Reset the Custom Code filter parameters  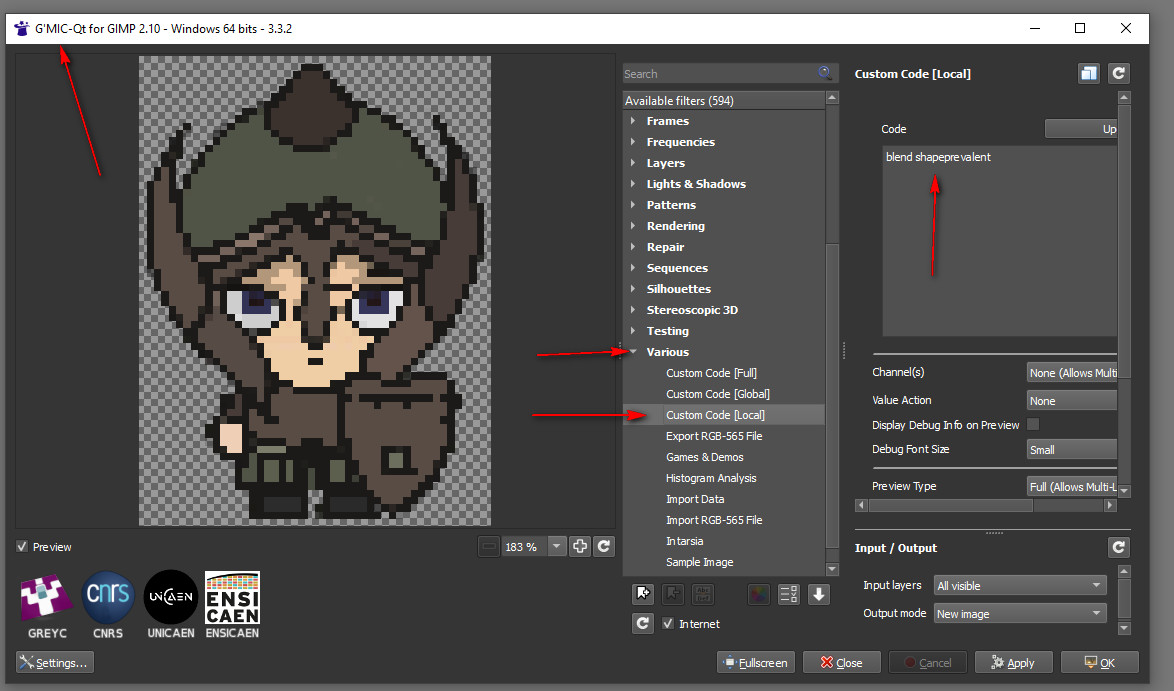(1119, 73)
